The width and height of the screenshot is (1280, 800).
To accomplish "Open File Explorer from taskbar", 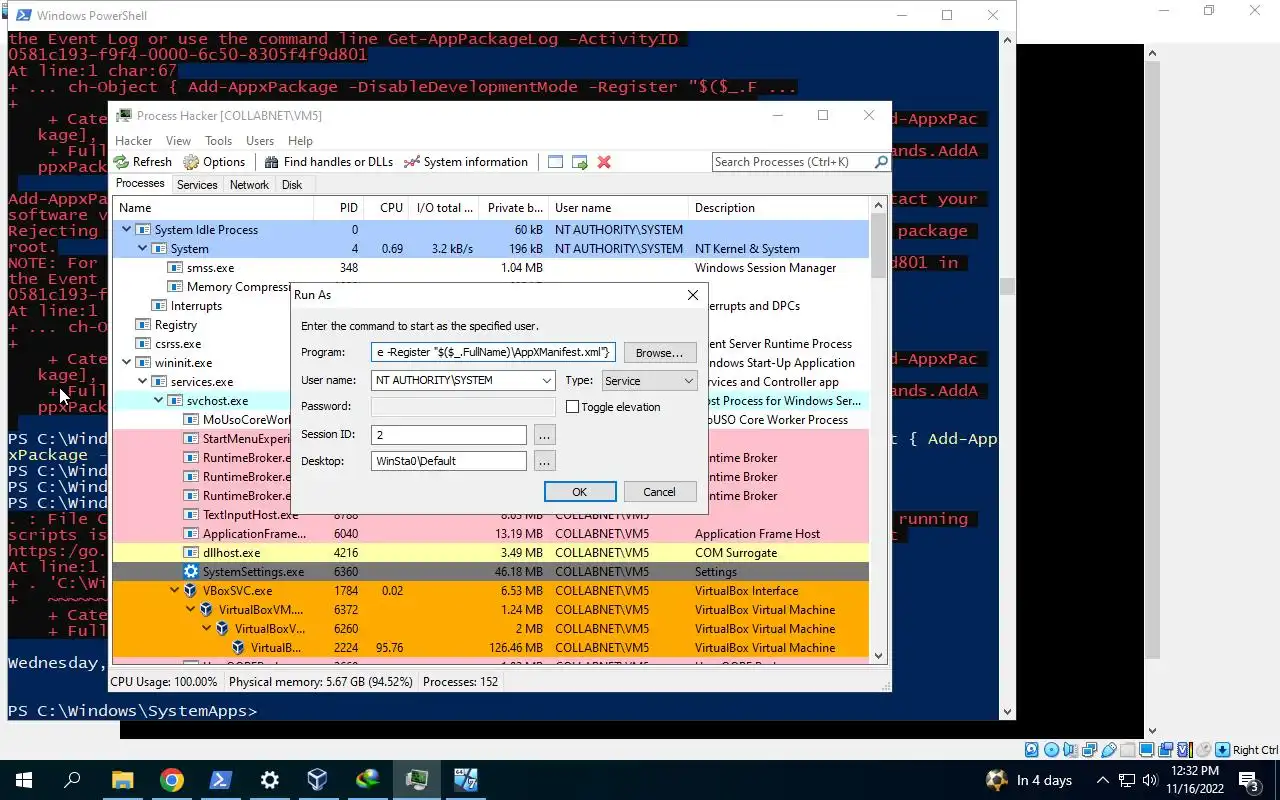I will tap(122, 780).
